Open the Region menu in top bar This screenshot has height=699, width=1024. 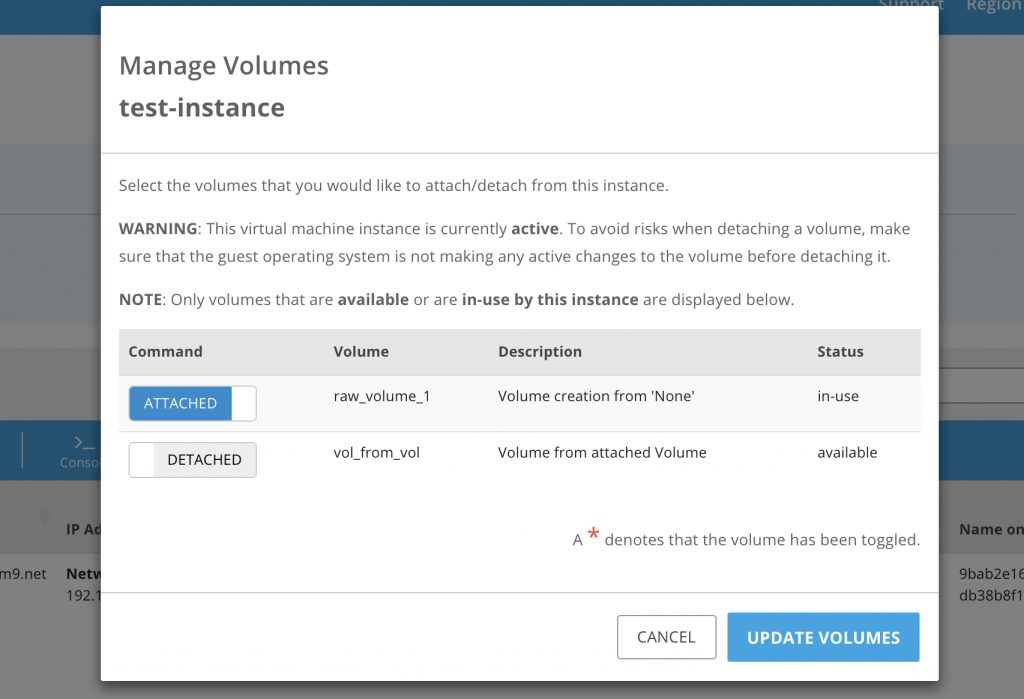pos(993,6)
